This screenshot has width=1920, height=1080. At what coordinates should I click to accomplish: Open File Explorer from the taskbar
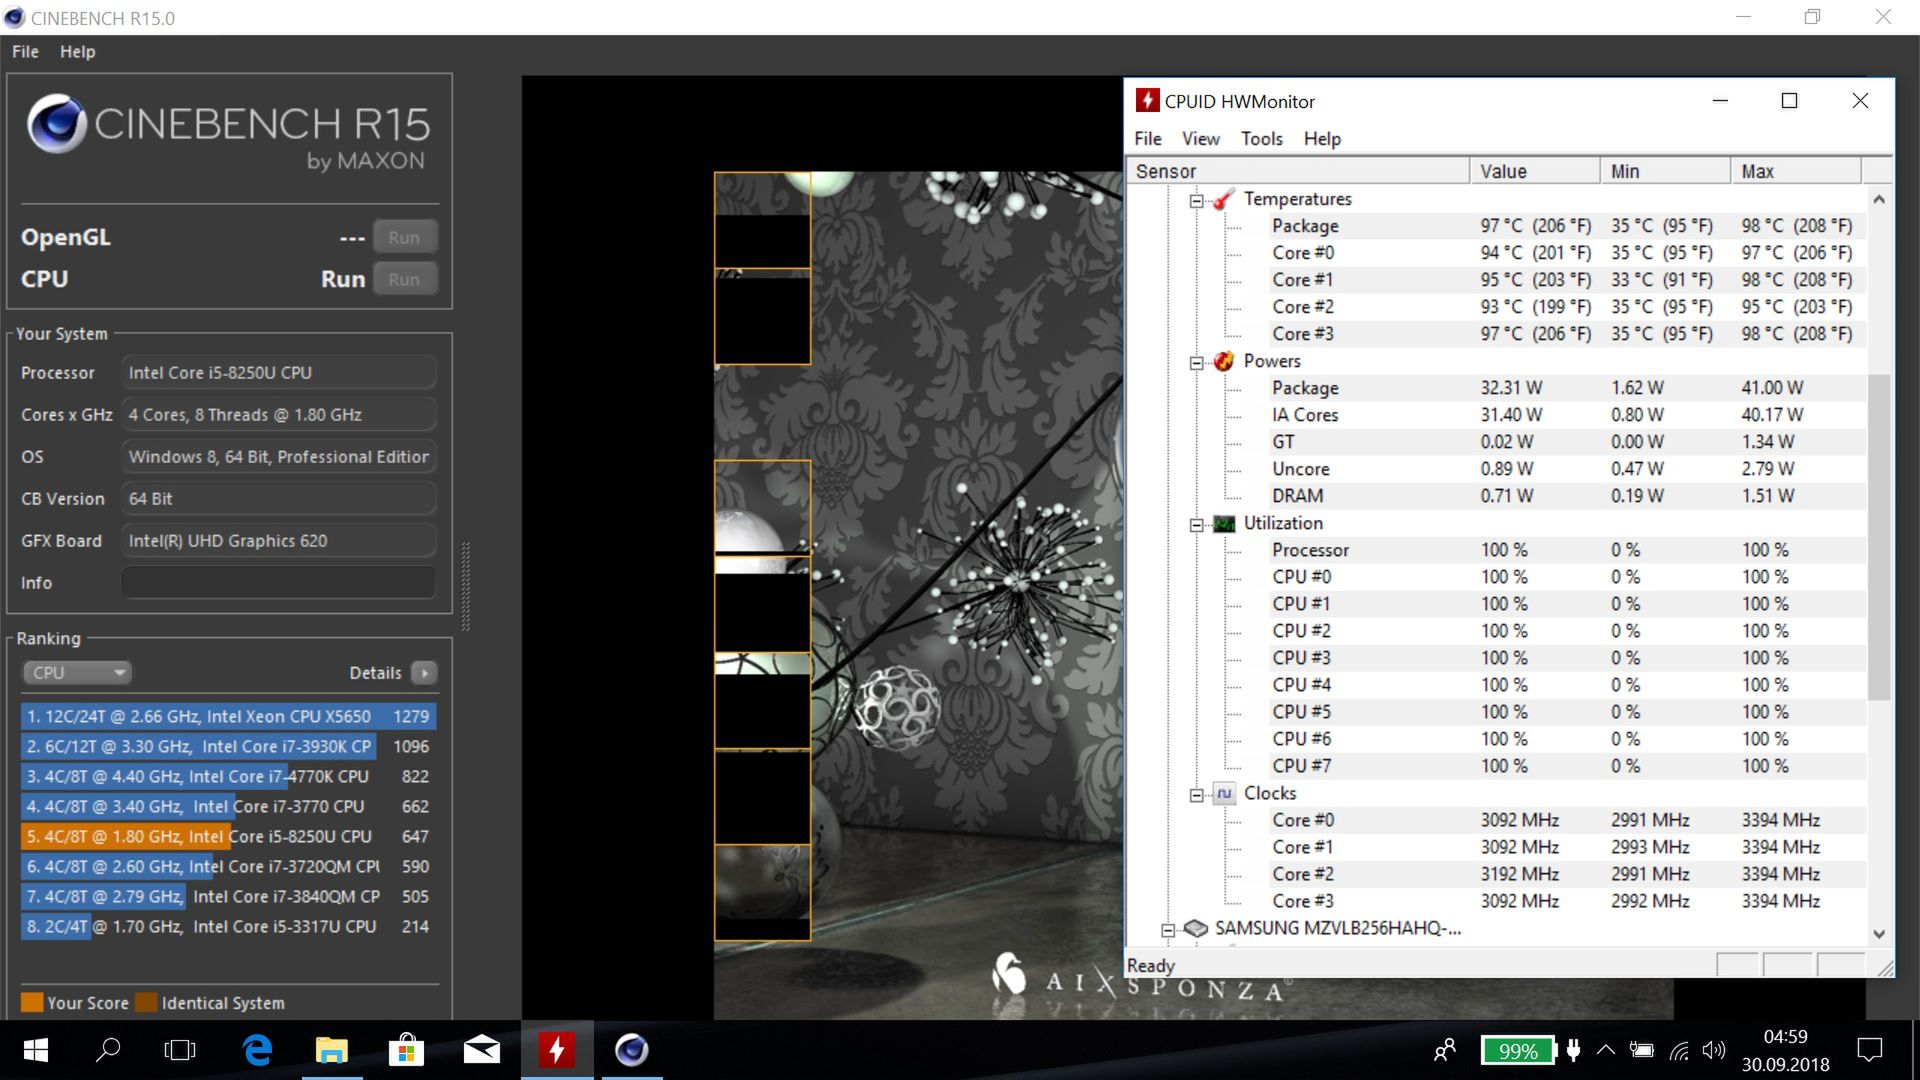point(331,1050)
